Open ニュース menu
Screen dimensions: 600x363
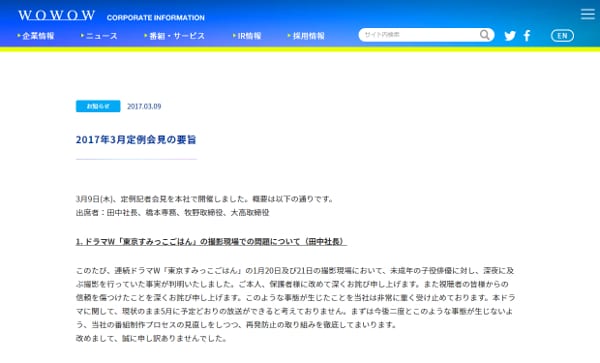99,36
